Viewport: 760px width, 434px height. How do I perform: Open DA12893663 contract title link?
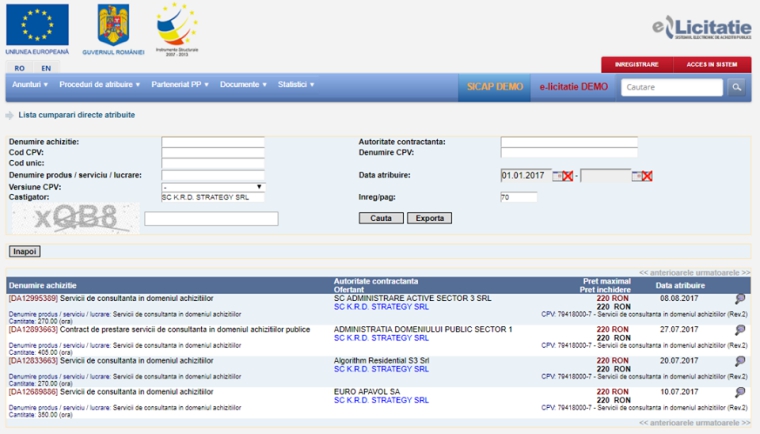(x=185, y=329)
